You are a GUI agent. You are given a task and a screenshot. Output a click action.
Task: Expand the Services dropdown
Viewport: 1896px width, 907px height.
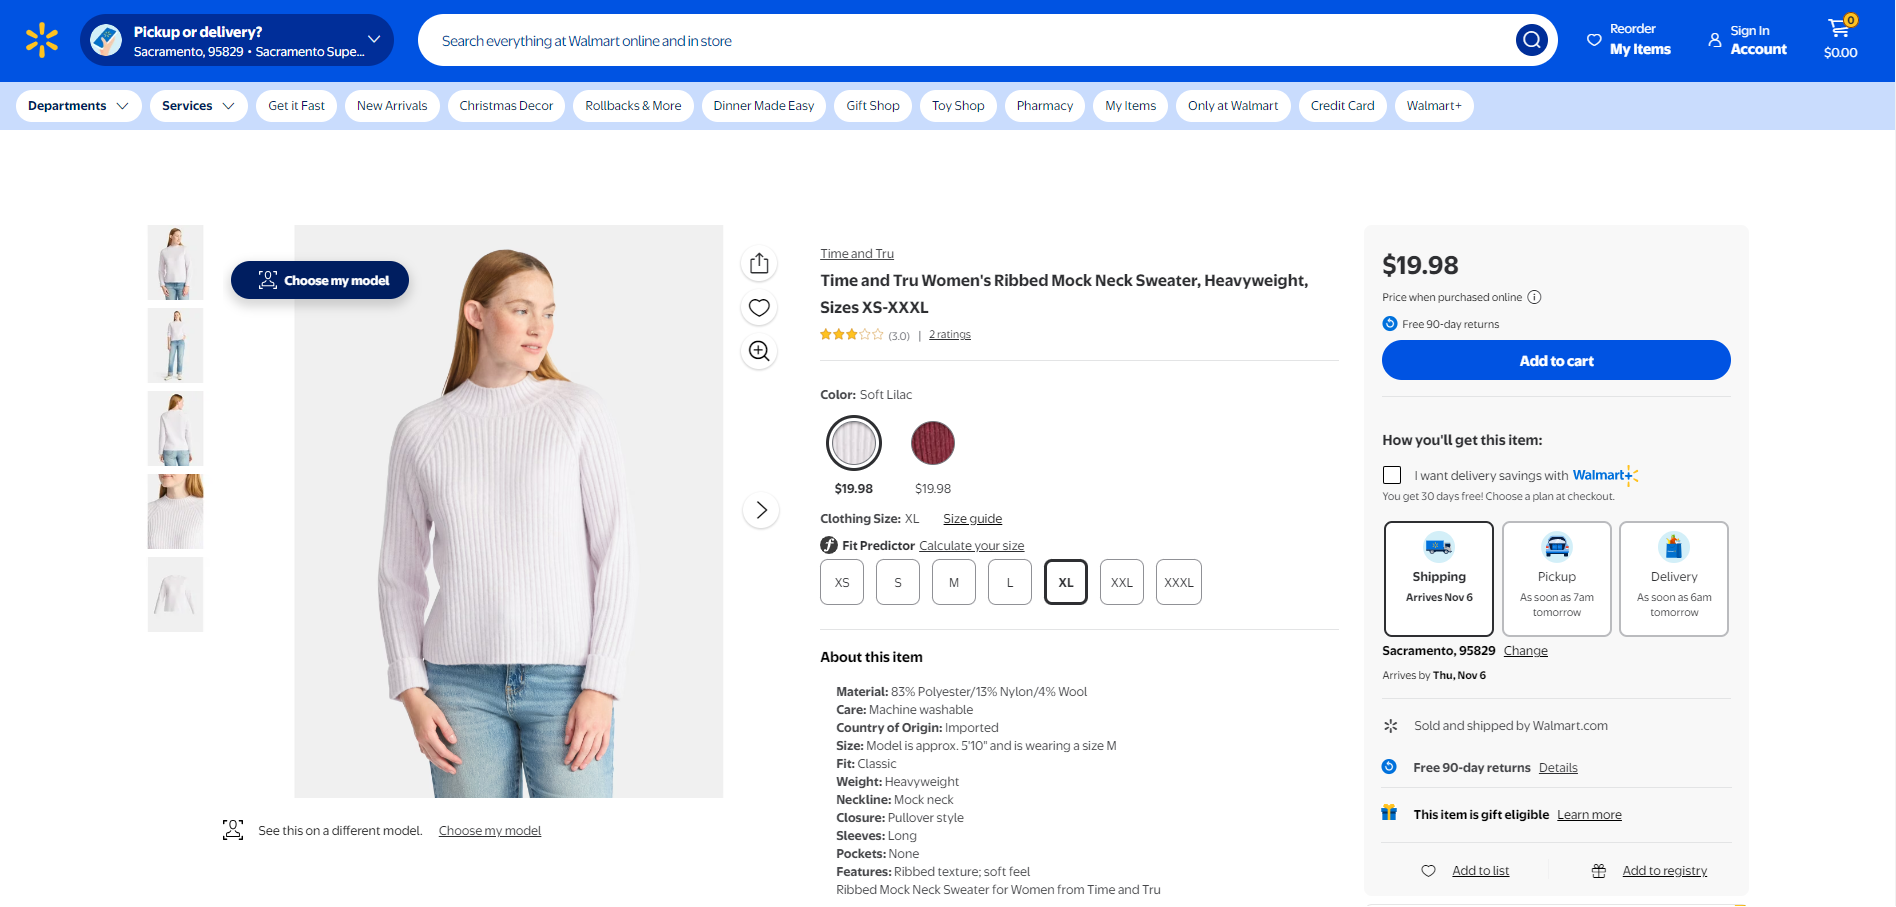(198, 106)
